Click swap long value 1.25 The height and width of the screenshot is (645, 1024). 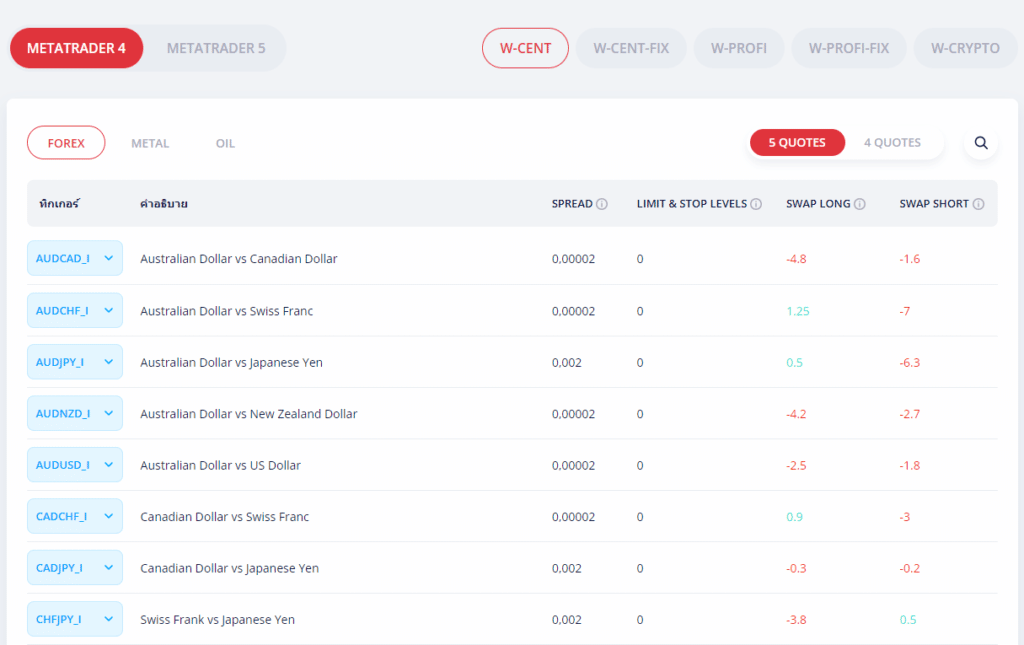797,311
